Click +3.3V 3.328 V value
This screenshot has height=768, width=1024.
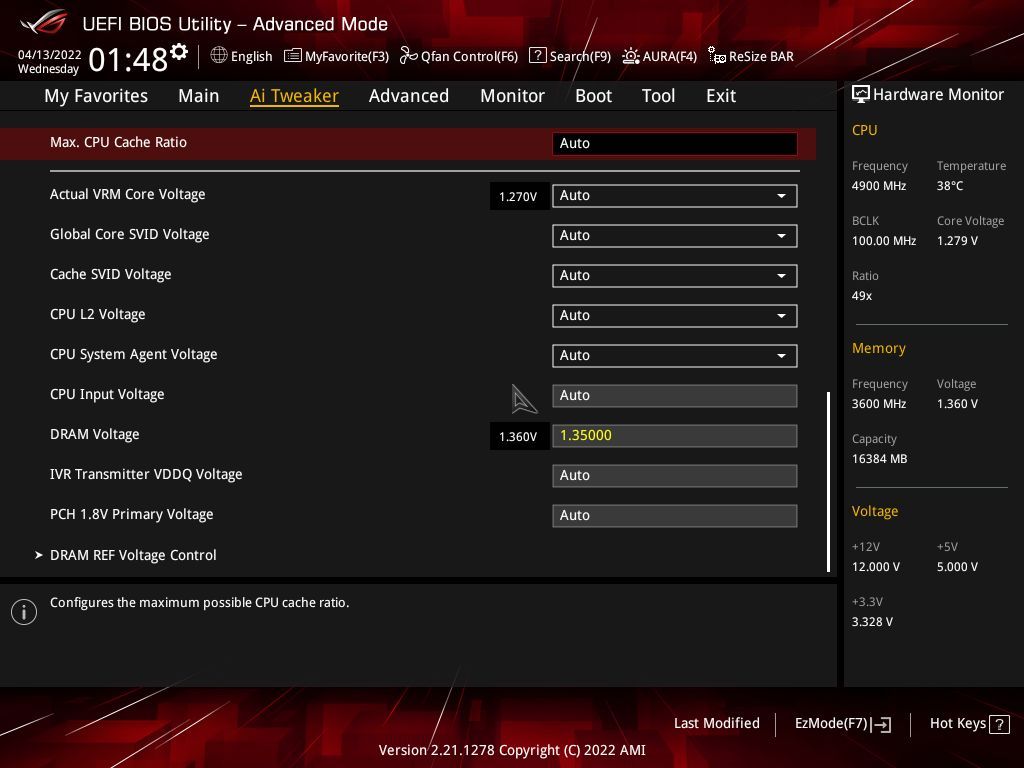point(872,622)
